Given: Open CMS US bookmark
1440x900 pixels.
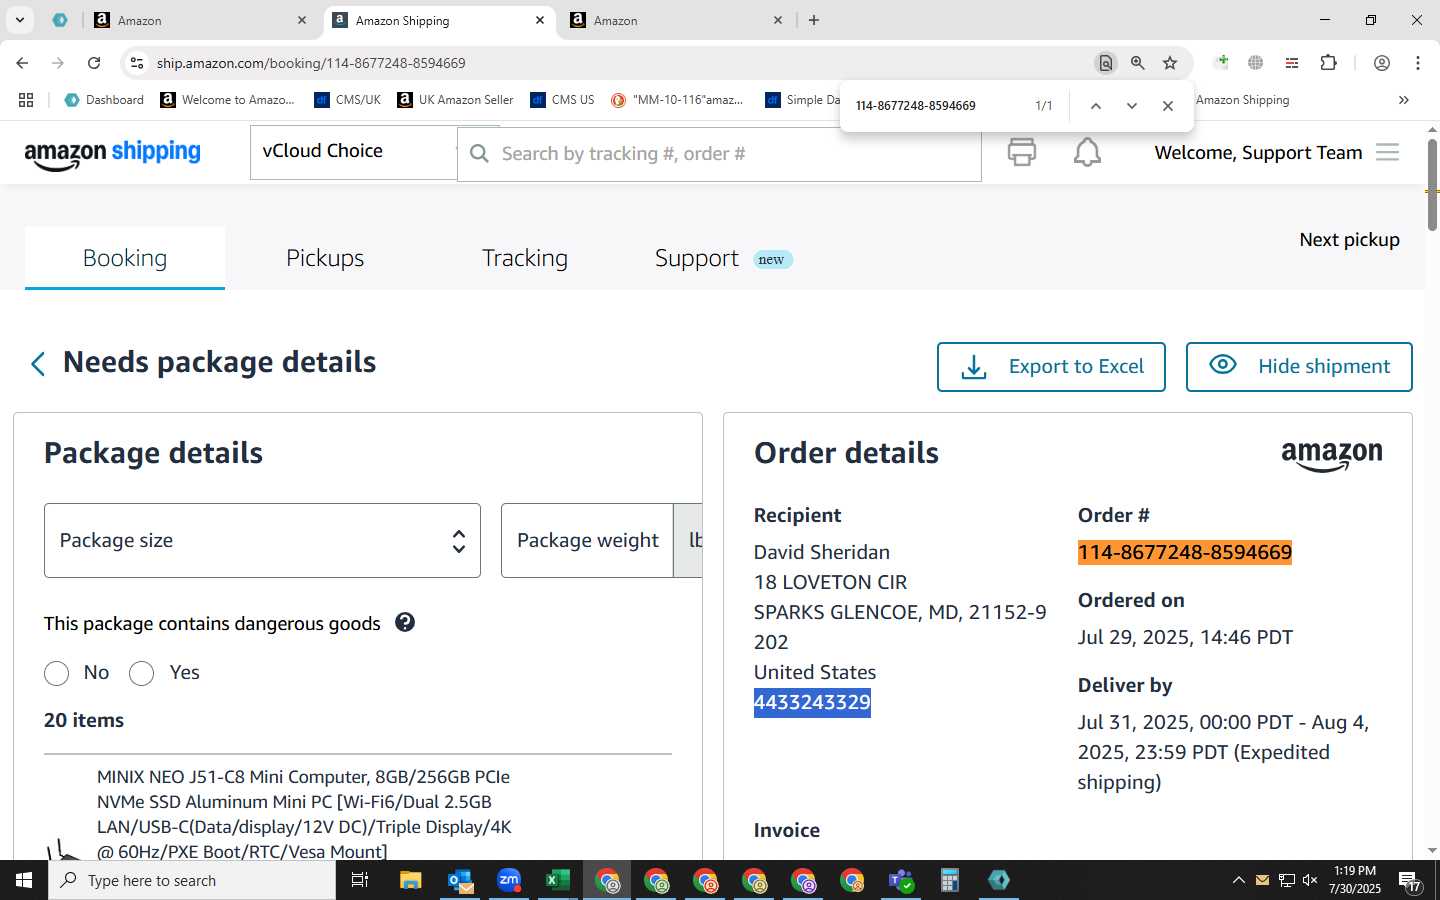Looking at the screenshot, I should 562,100.
